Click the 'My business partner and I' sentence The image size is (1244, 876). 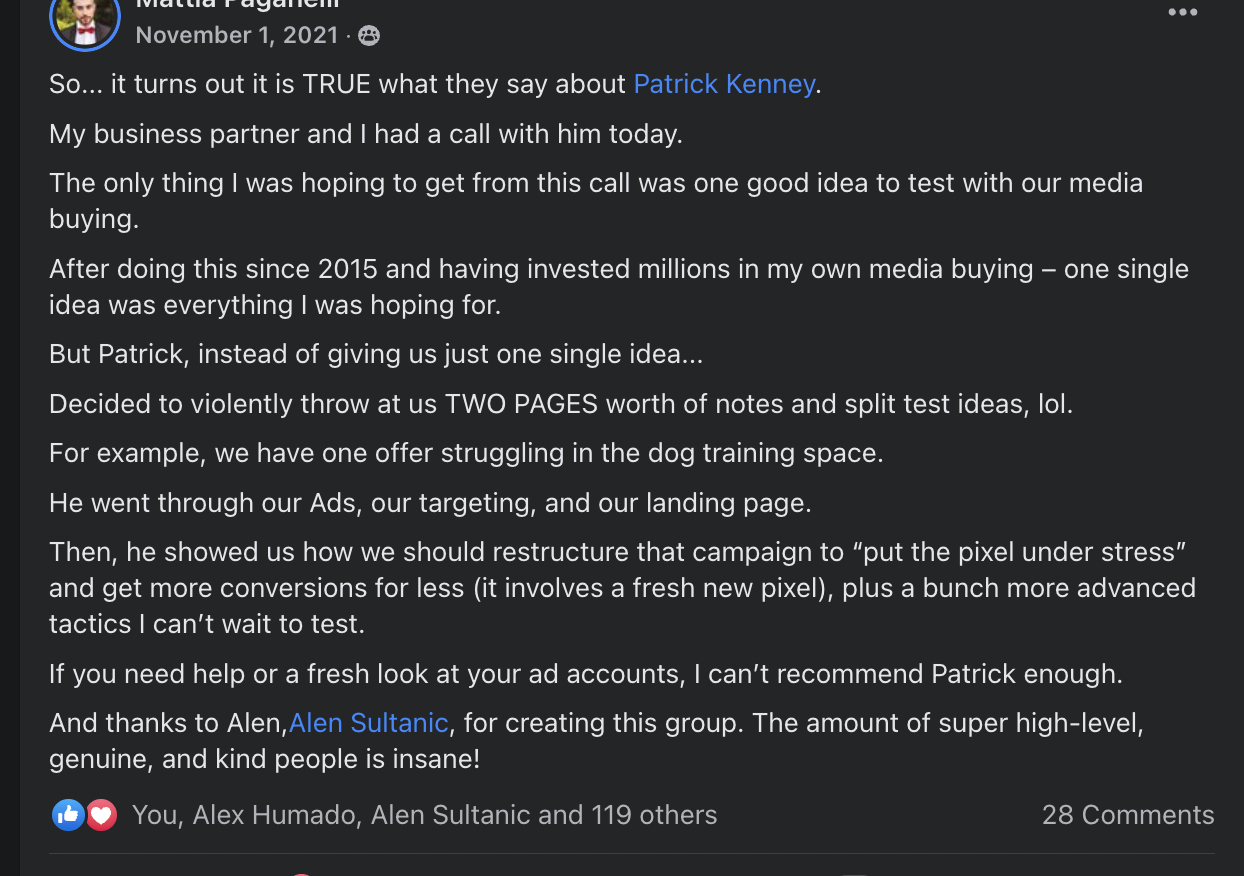click(365, 134)
